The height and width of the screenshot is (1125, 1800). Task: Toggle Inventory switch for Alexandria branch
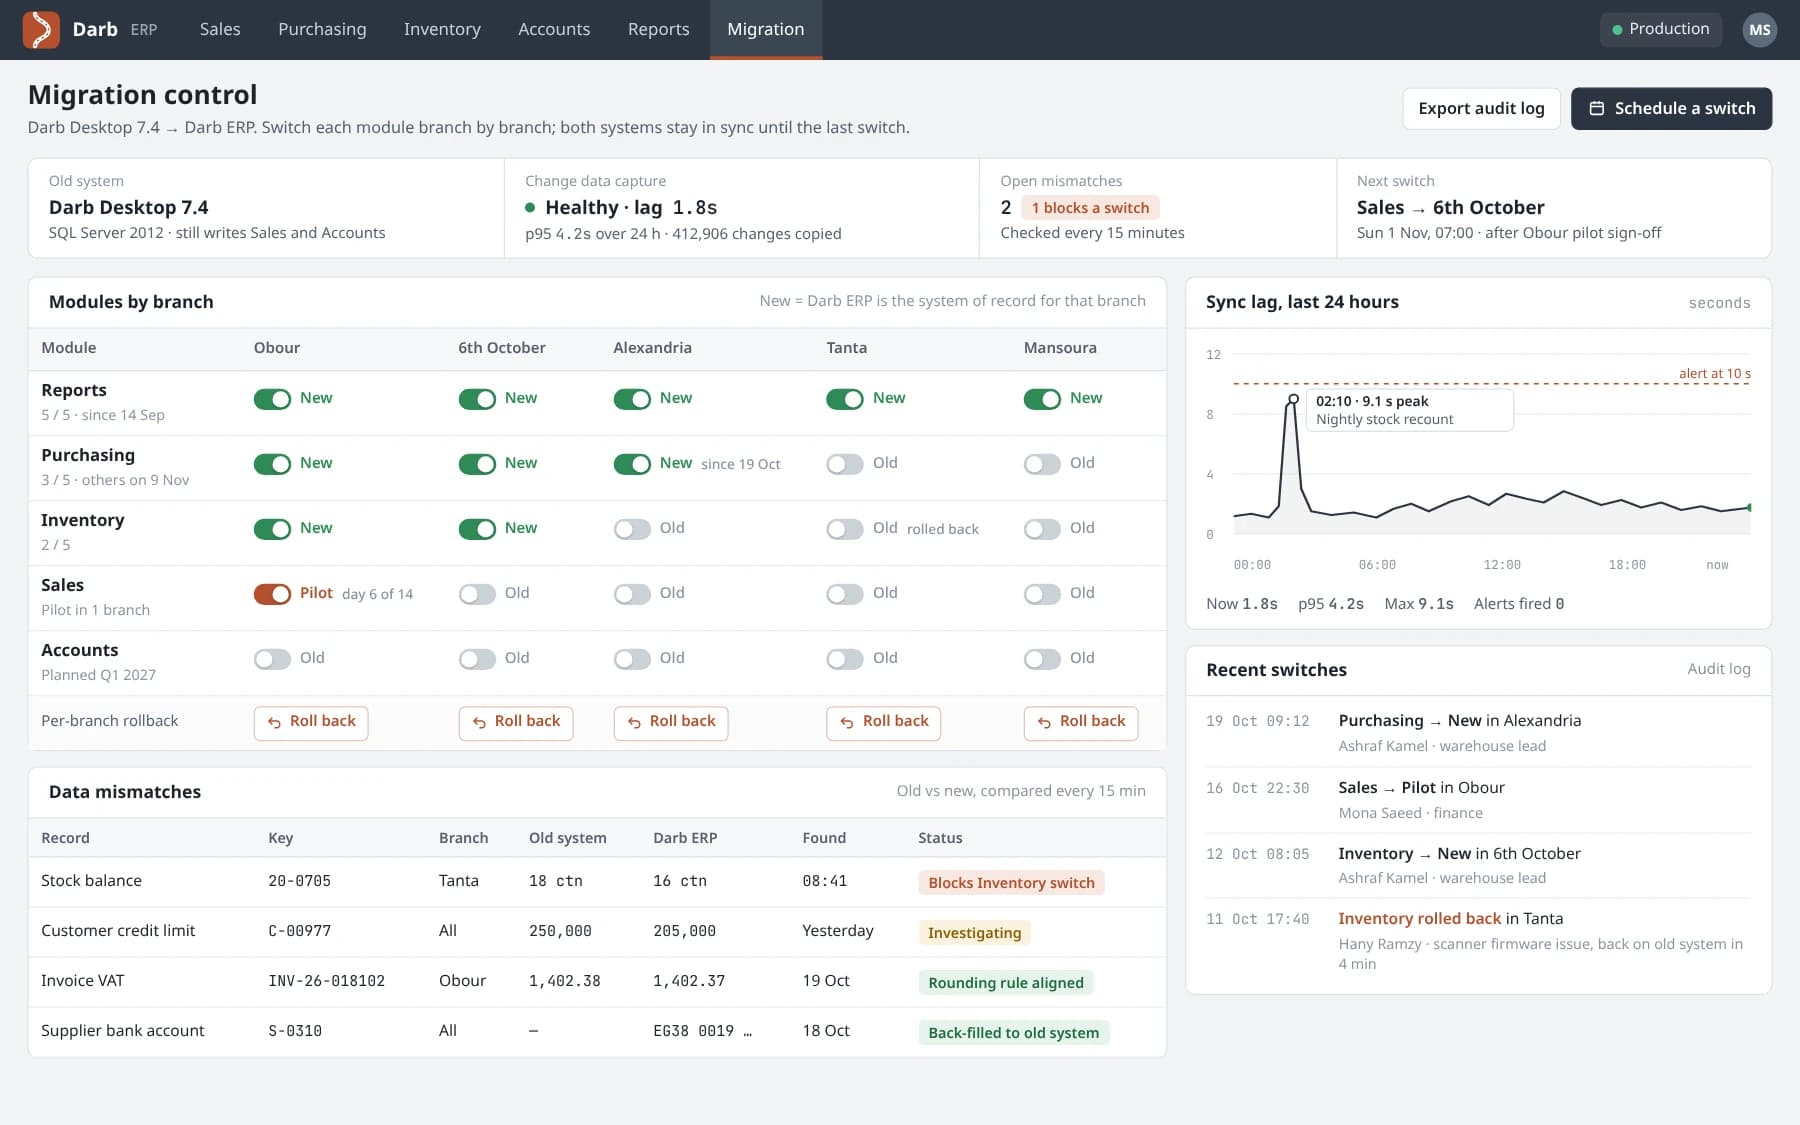click(632, 529)
